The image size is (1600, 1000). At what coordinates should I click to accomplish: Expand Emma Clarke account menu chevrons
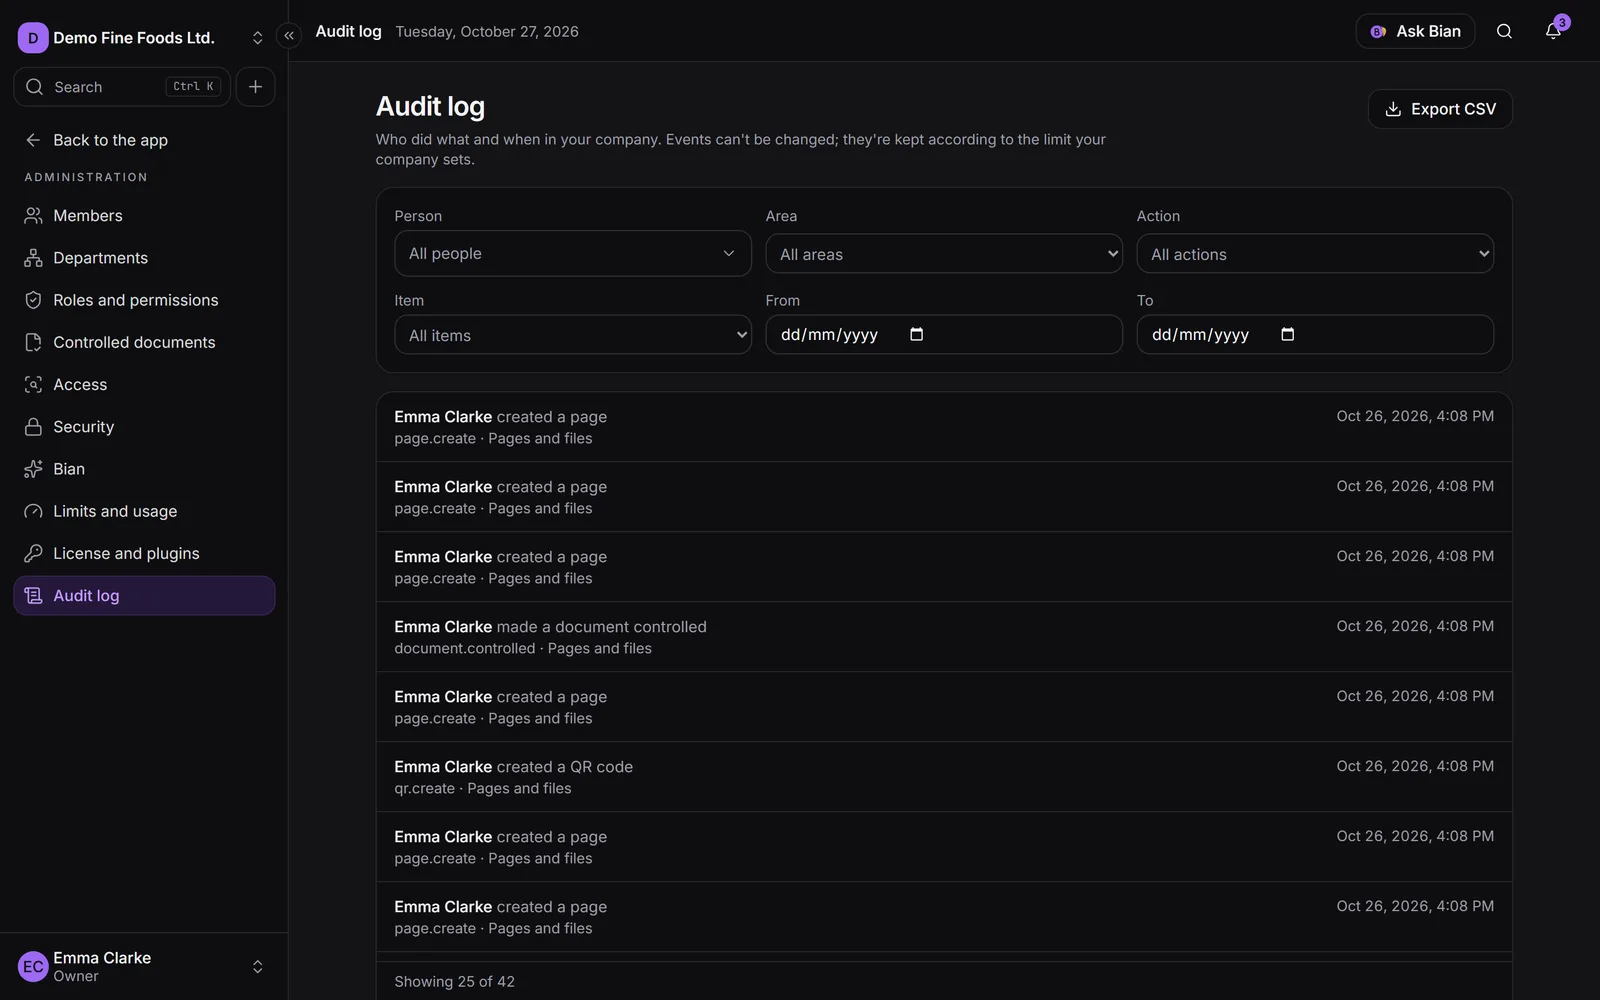pyautogui.click(x=257, y=967)
